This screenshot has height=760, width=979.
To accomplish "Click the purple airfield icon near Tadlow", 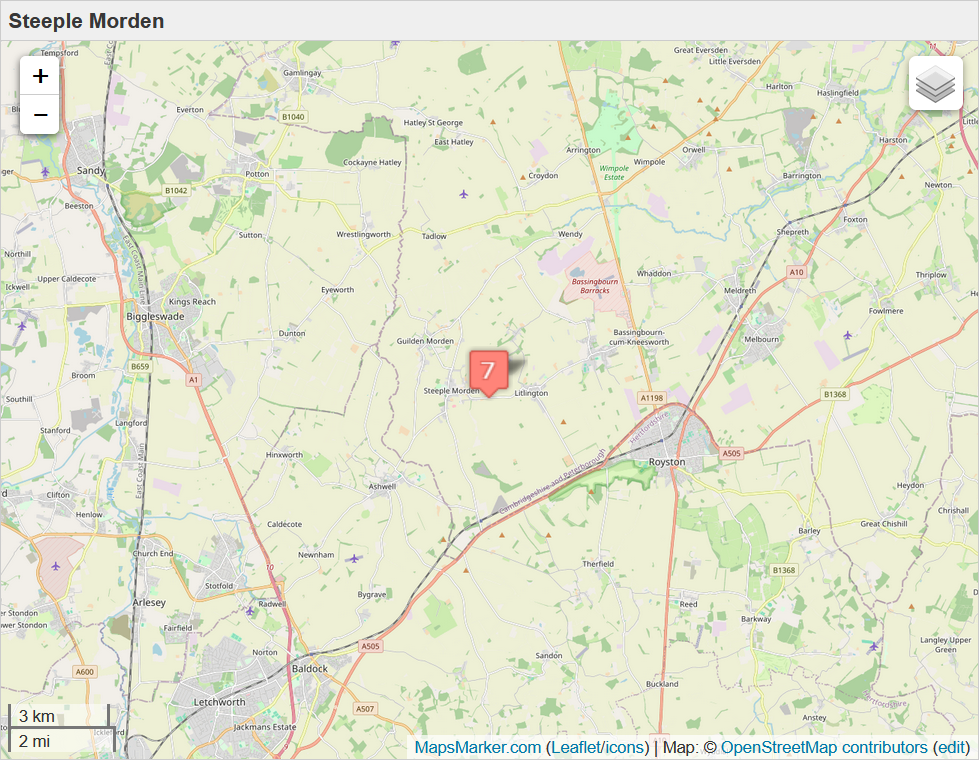I will [x=463, y=194].
